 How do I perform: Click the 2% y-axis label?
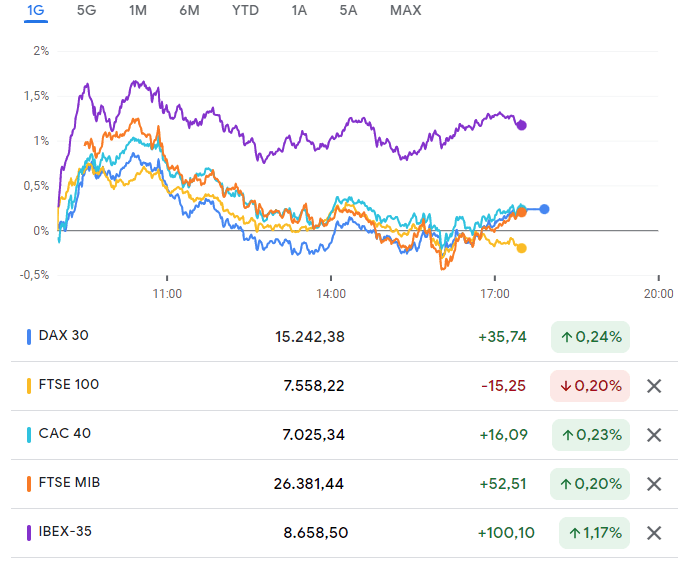pos(41,51)
